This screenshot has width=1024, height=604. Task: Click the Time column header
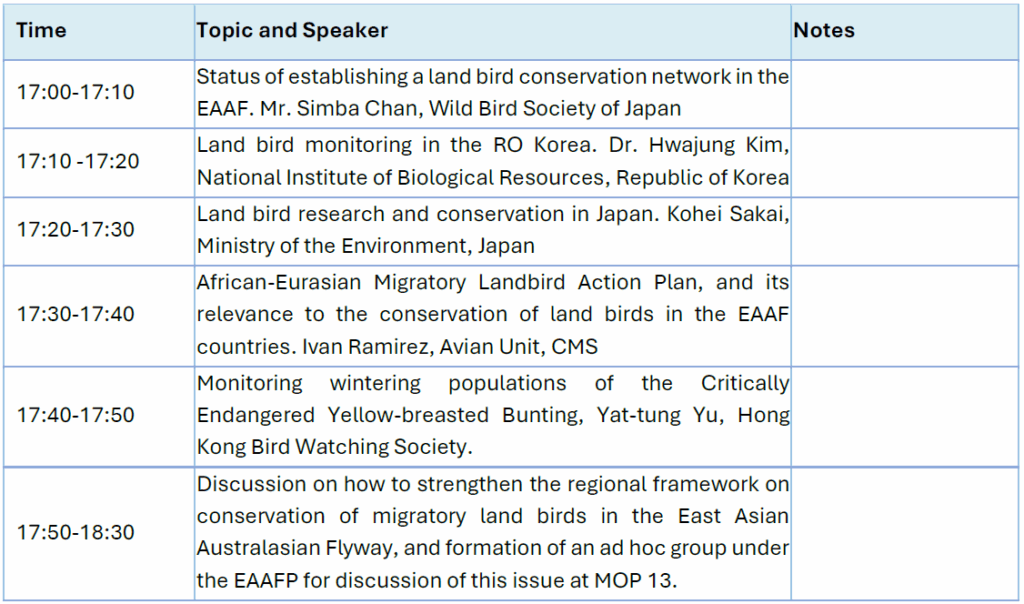point(42,30)
